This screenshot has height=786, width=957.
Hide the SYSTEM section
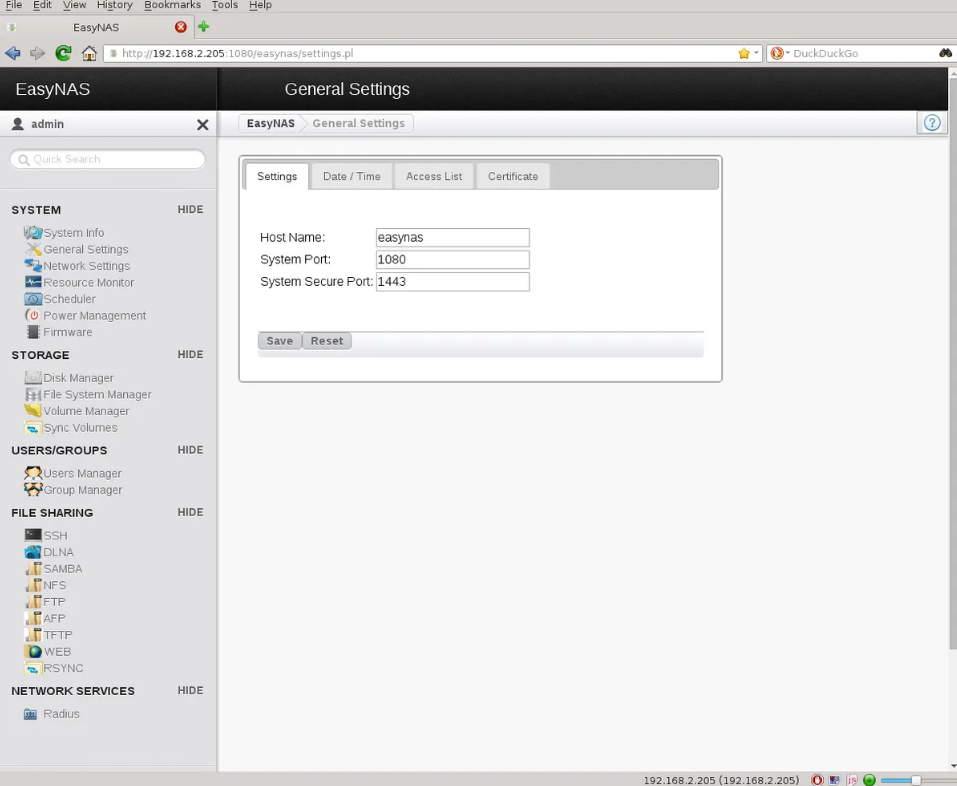tap(190, 209)
